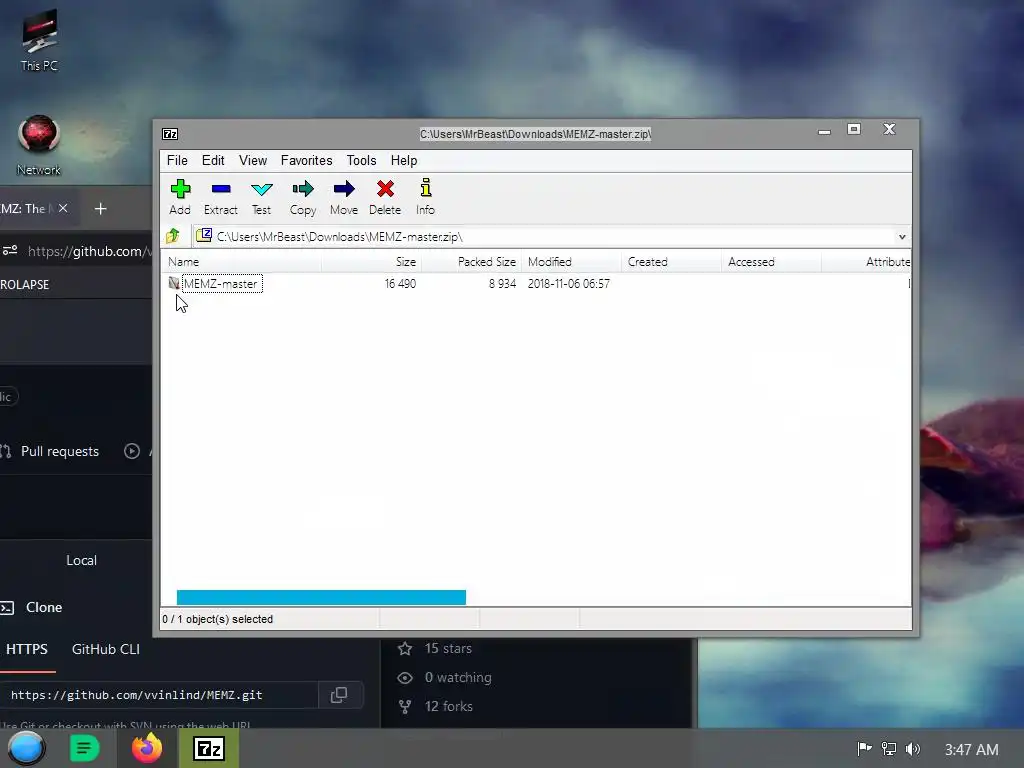Open the Network desktop icon
The image size is (1024, 768).
[x=39, y=146]
